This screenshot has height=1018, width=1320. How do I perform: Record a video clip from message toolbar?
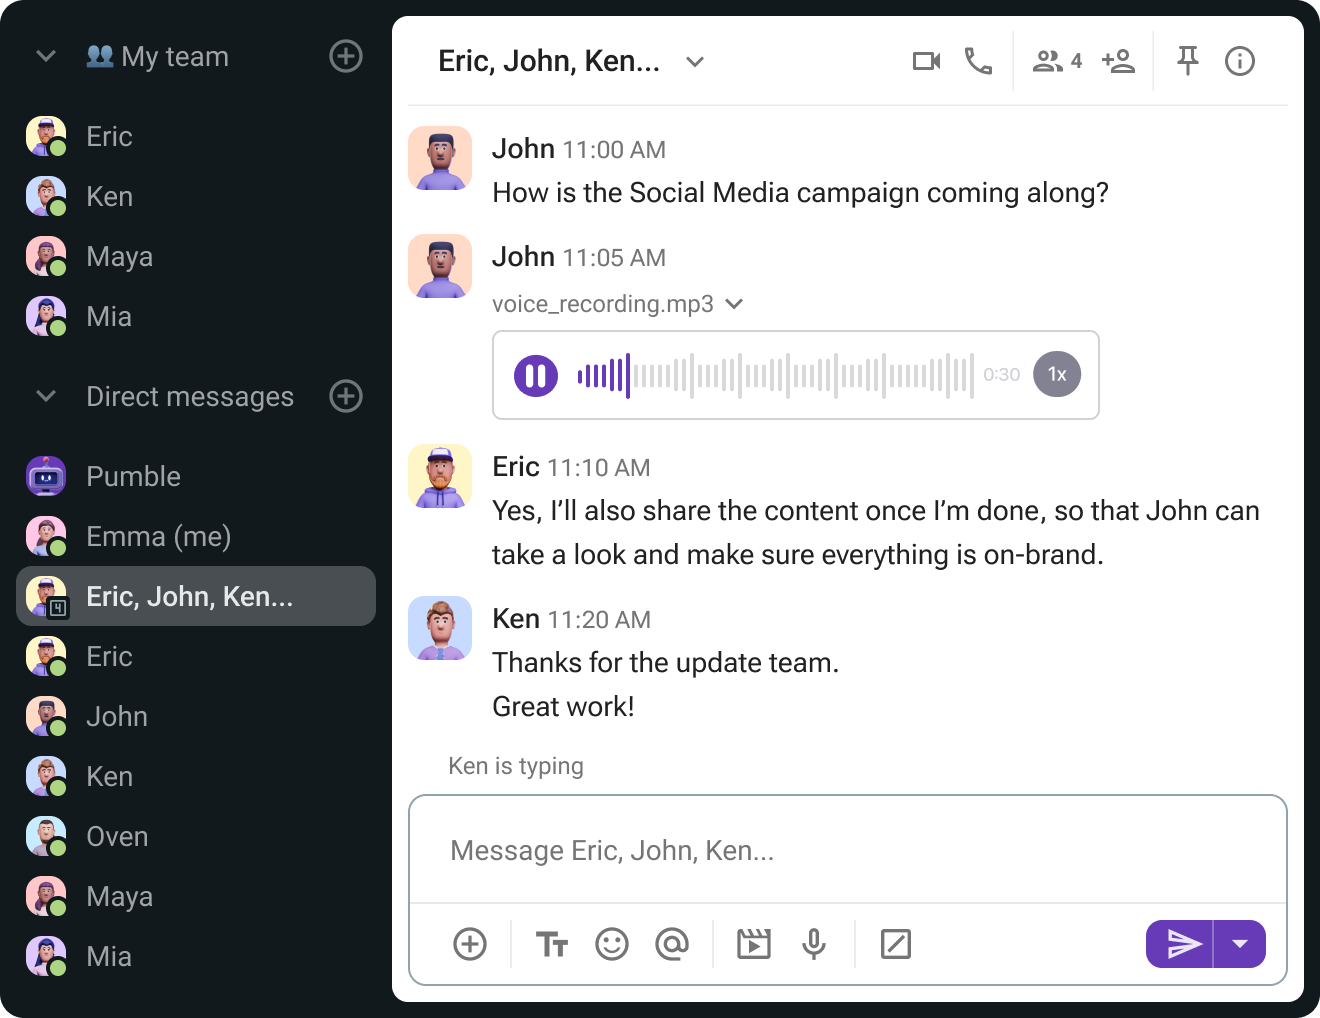(x=754, y=944)
